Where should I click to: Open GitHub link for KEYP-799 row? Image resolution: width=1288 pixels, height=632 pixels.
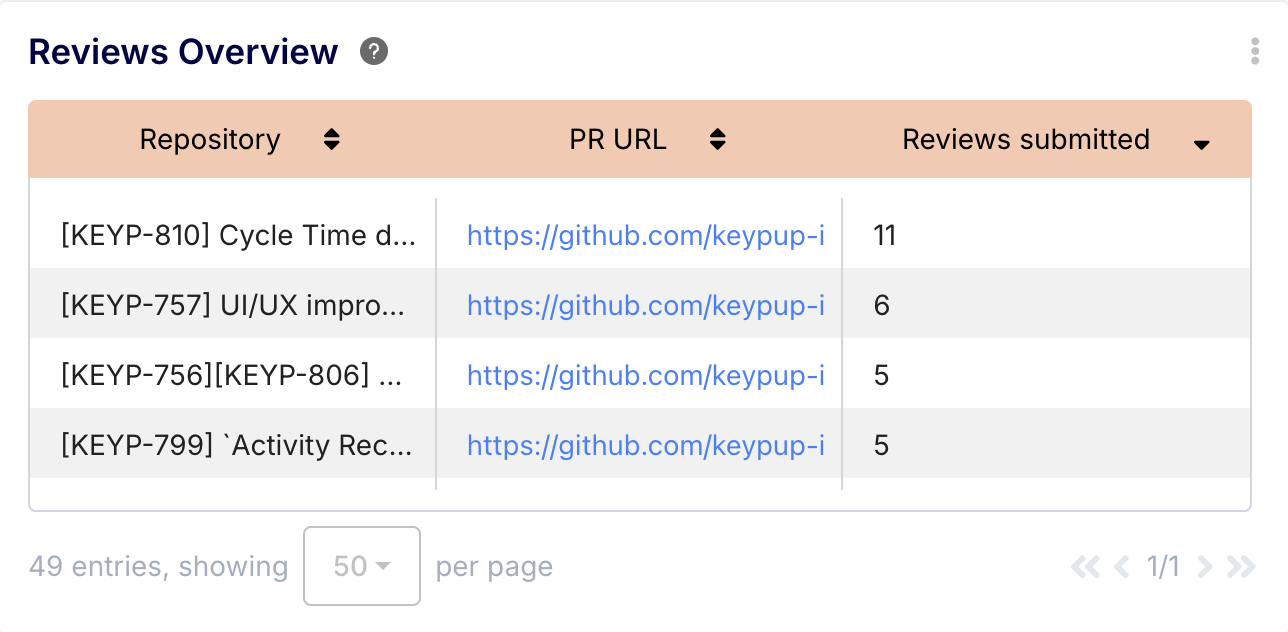(645, 445)
